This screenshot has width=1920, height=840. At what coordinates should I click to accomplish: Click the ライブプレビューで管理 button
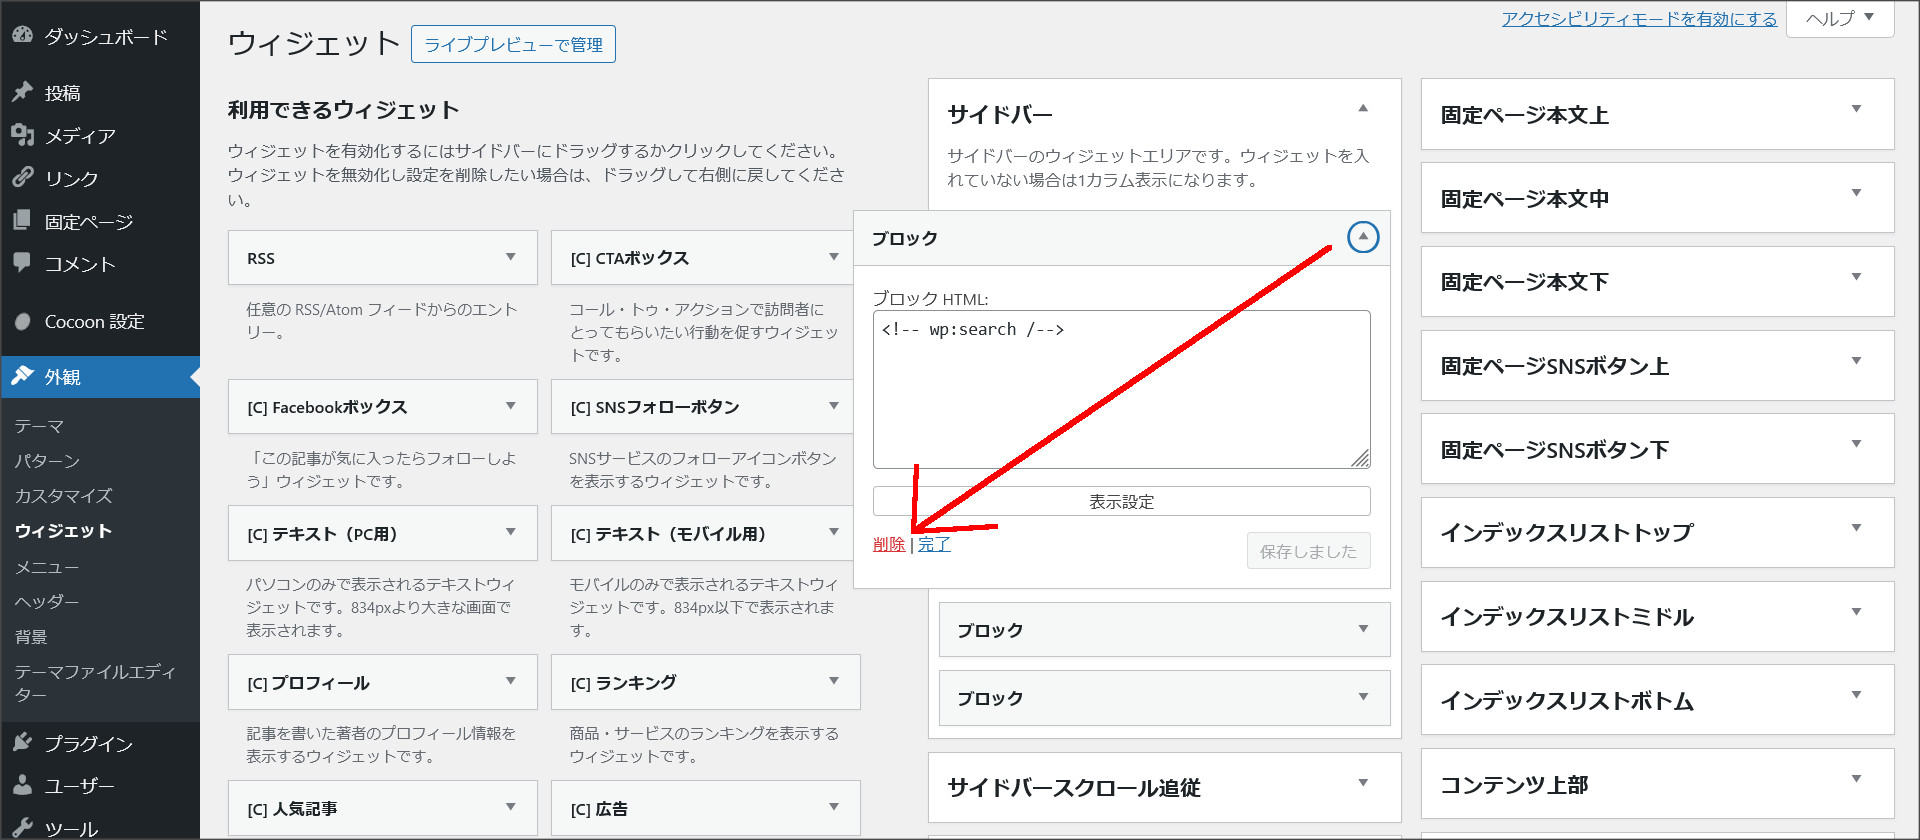[x=513, y=44]
